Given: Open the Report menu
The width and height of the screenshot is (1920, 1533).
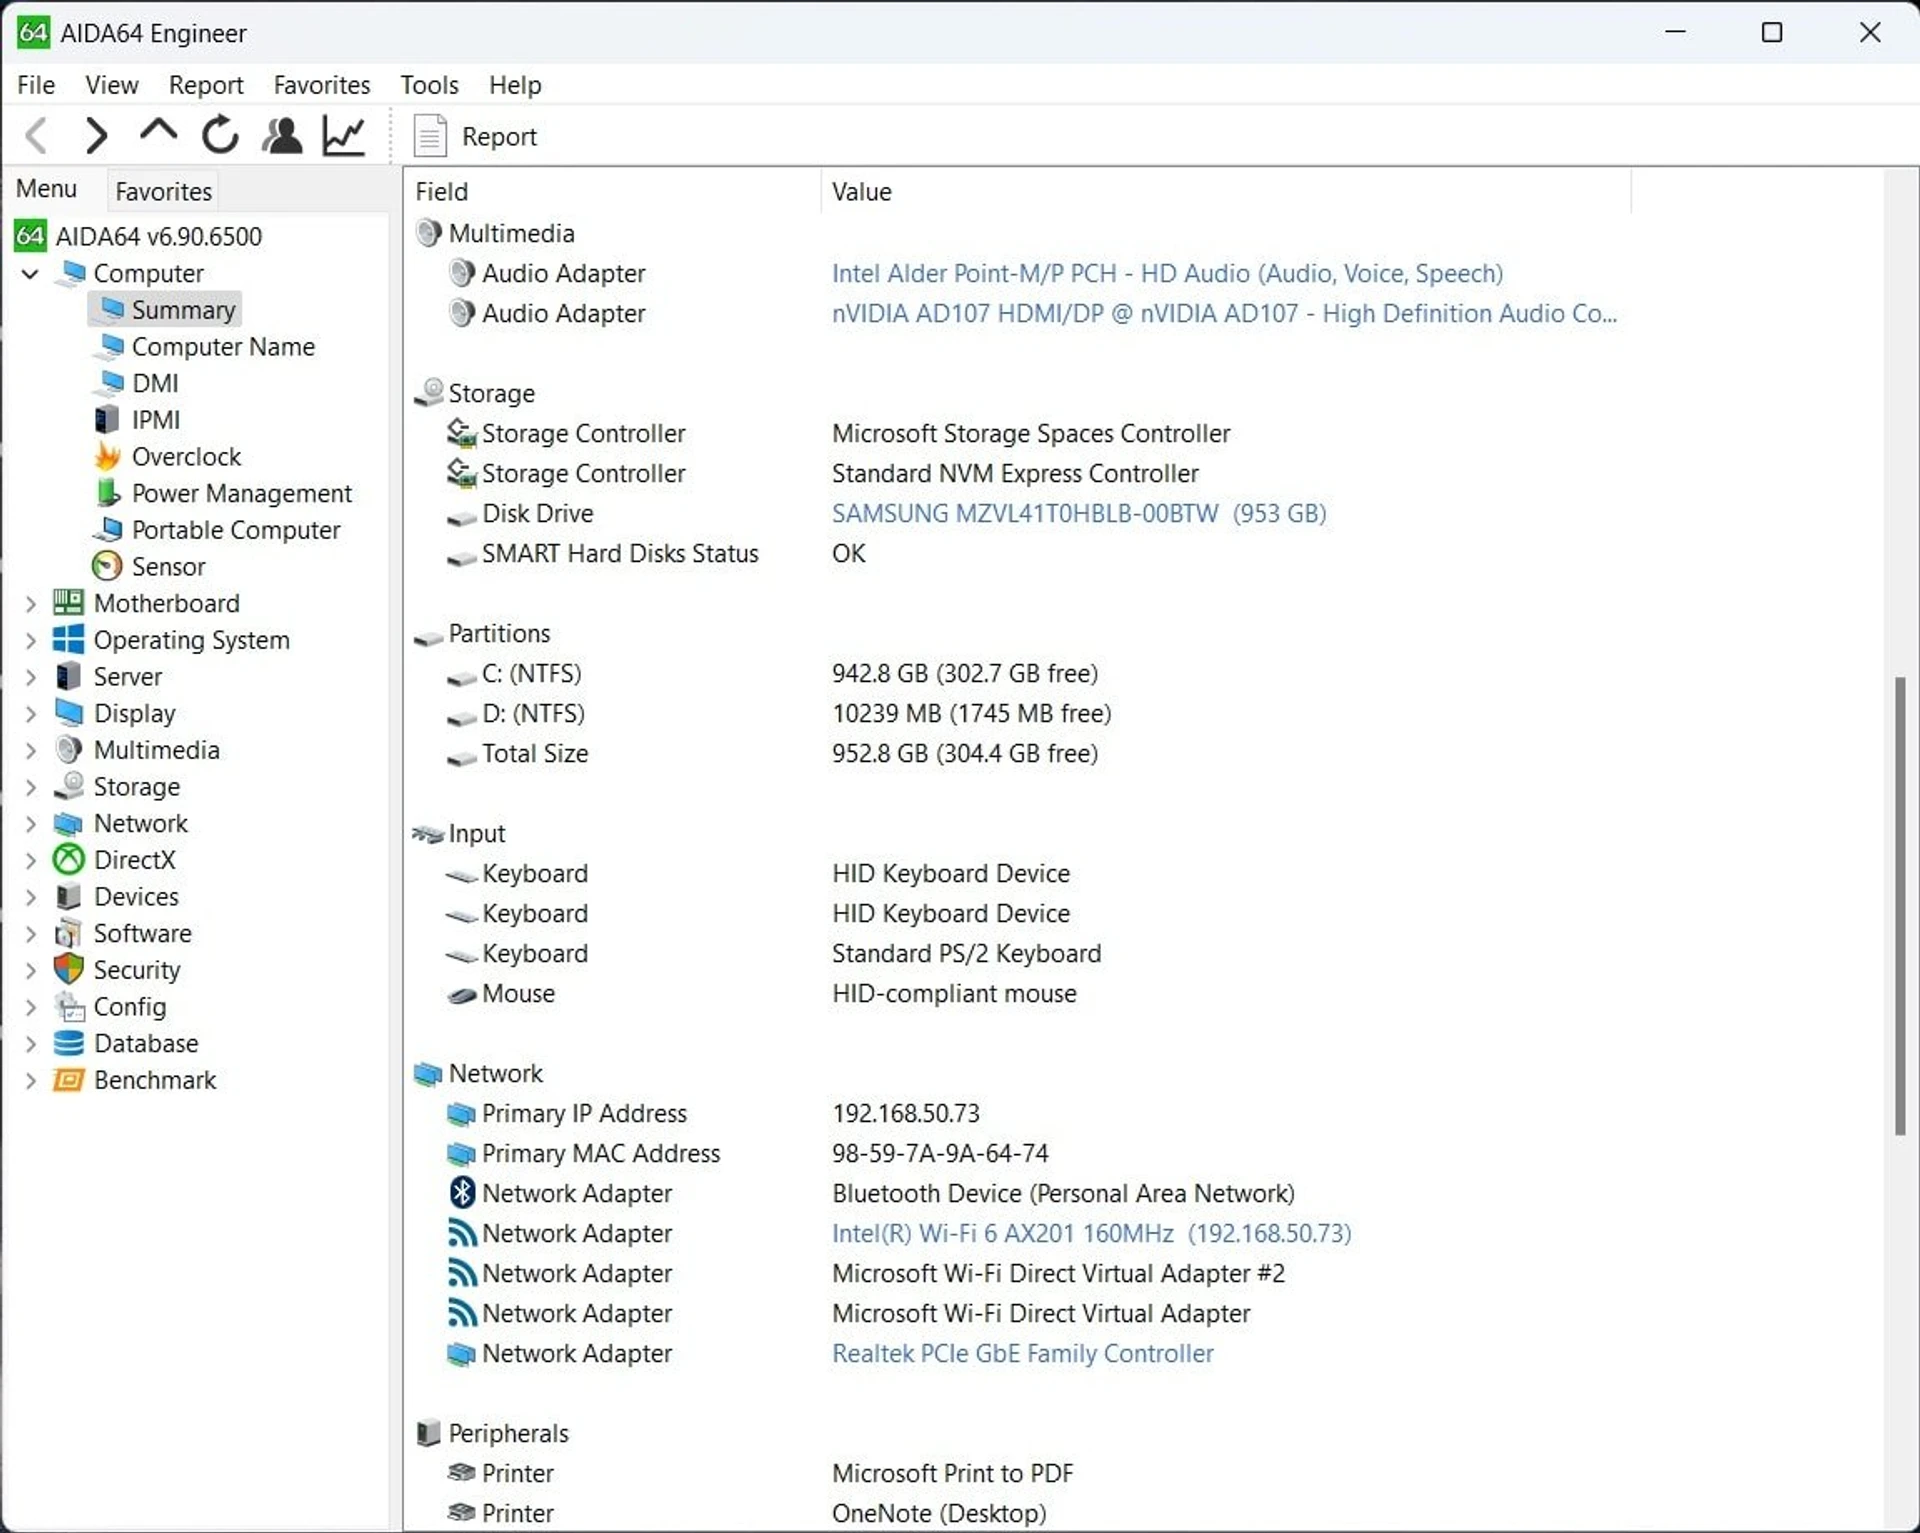Looking at the screenshot, I should point(206,85).
